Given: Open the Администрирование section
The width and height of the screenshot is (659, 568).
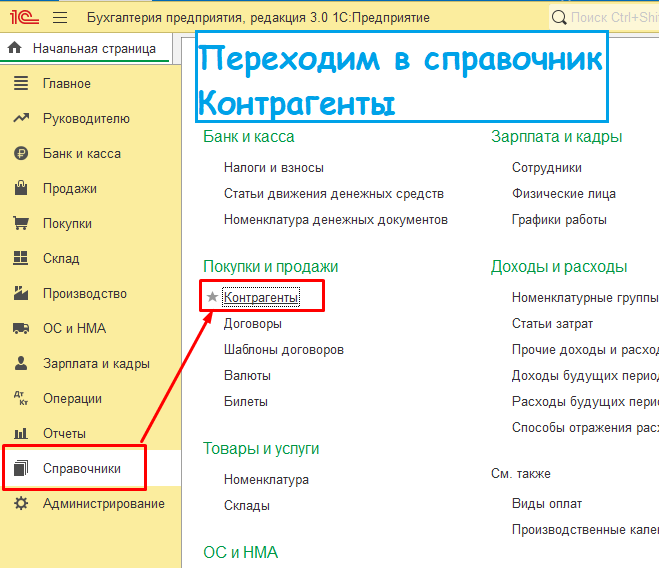Looking at the screenshot, I should coord(104,503).
